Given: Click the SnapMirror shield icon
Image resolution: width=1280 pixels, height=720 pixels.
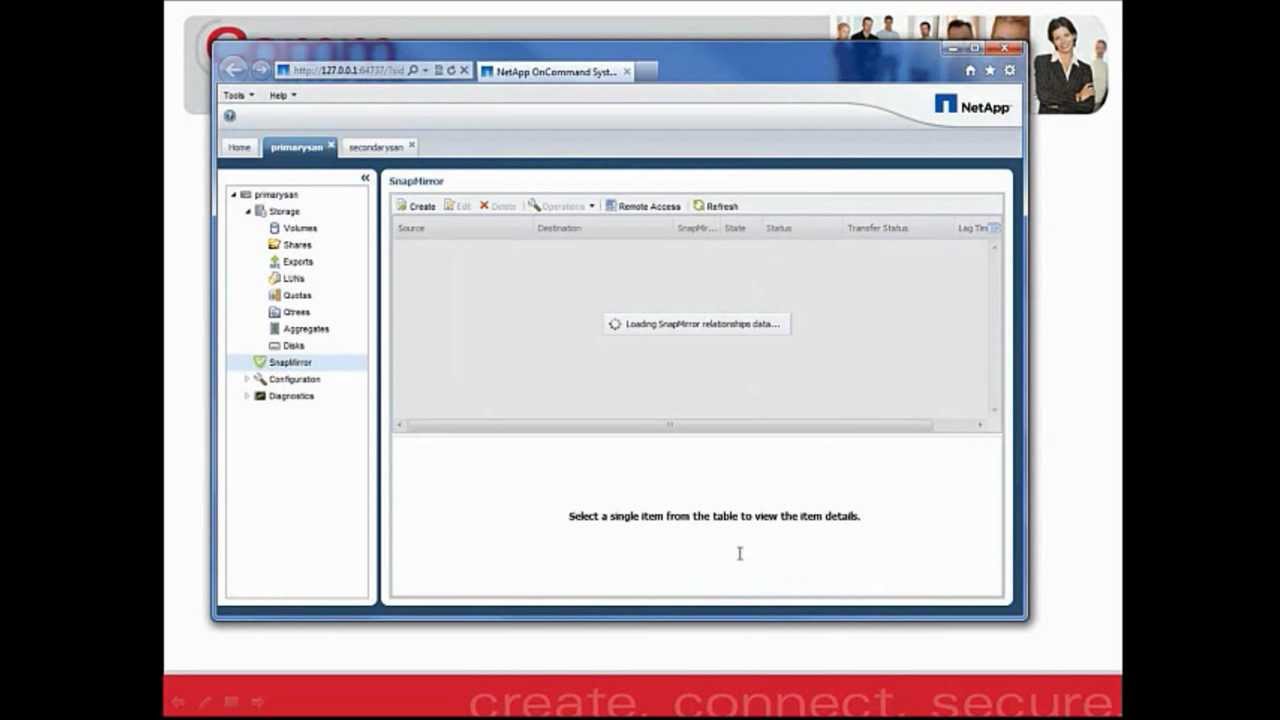Looking at the screenshot, I should (260, 362).
